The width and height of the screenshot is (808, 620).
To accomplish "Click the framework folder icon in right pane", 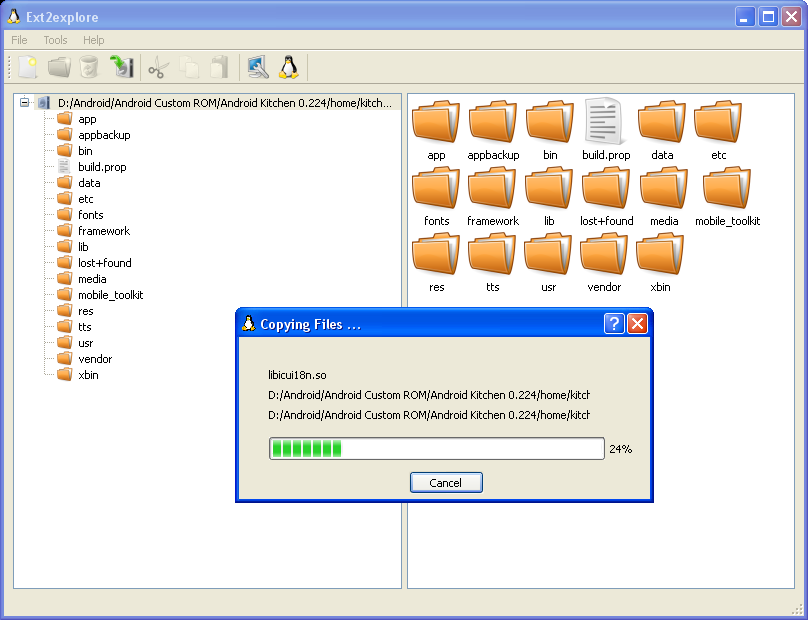I will pyautogui.click(x=492, y=188).
